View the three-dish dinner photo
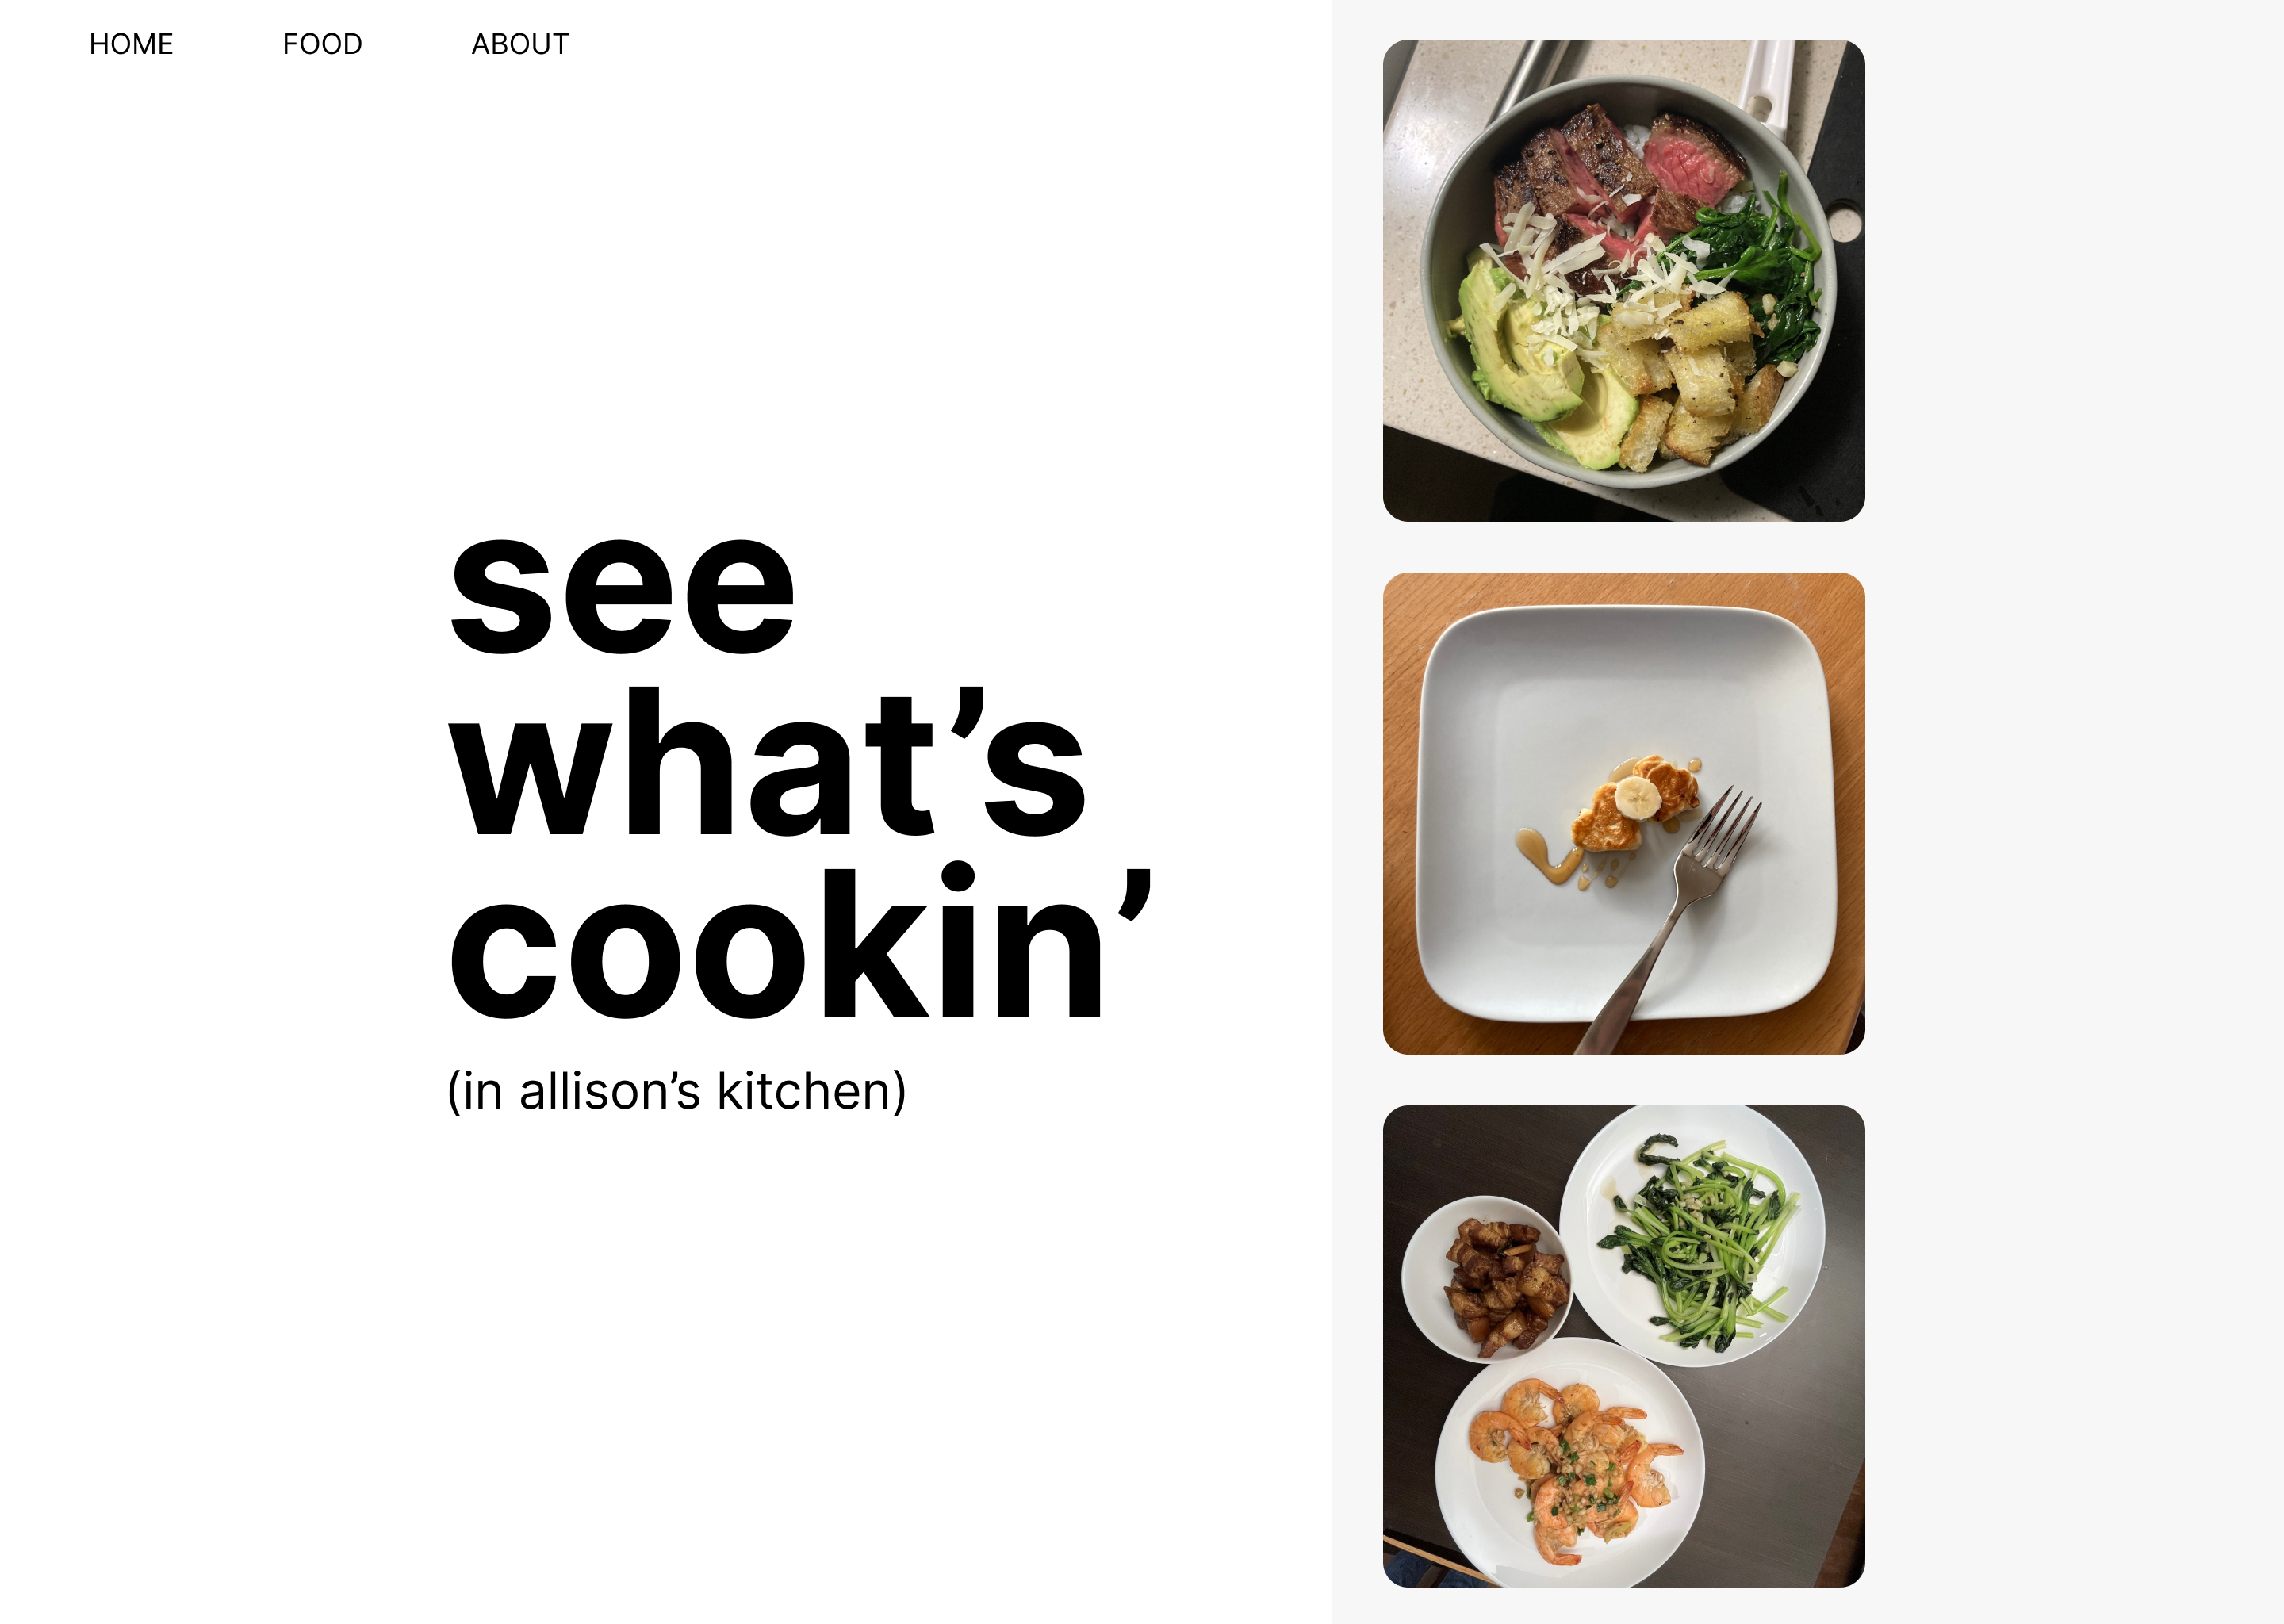The image size is (2284, 1624). click(x=1623, y=1346)
